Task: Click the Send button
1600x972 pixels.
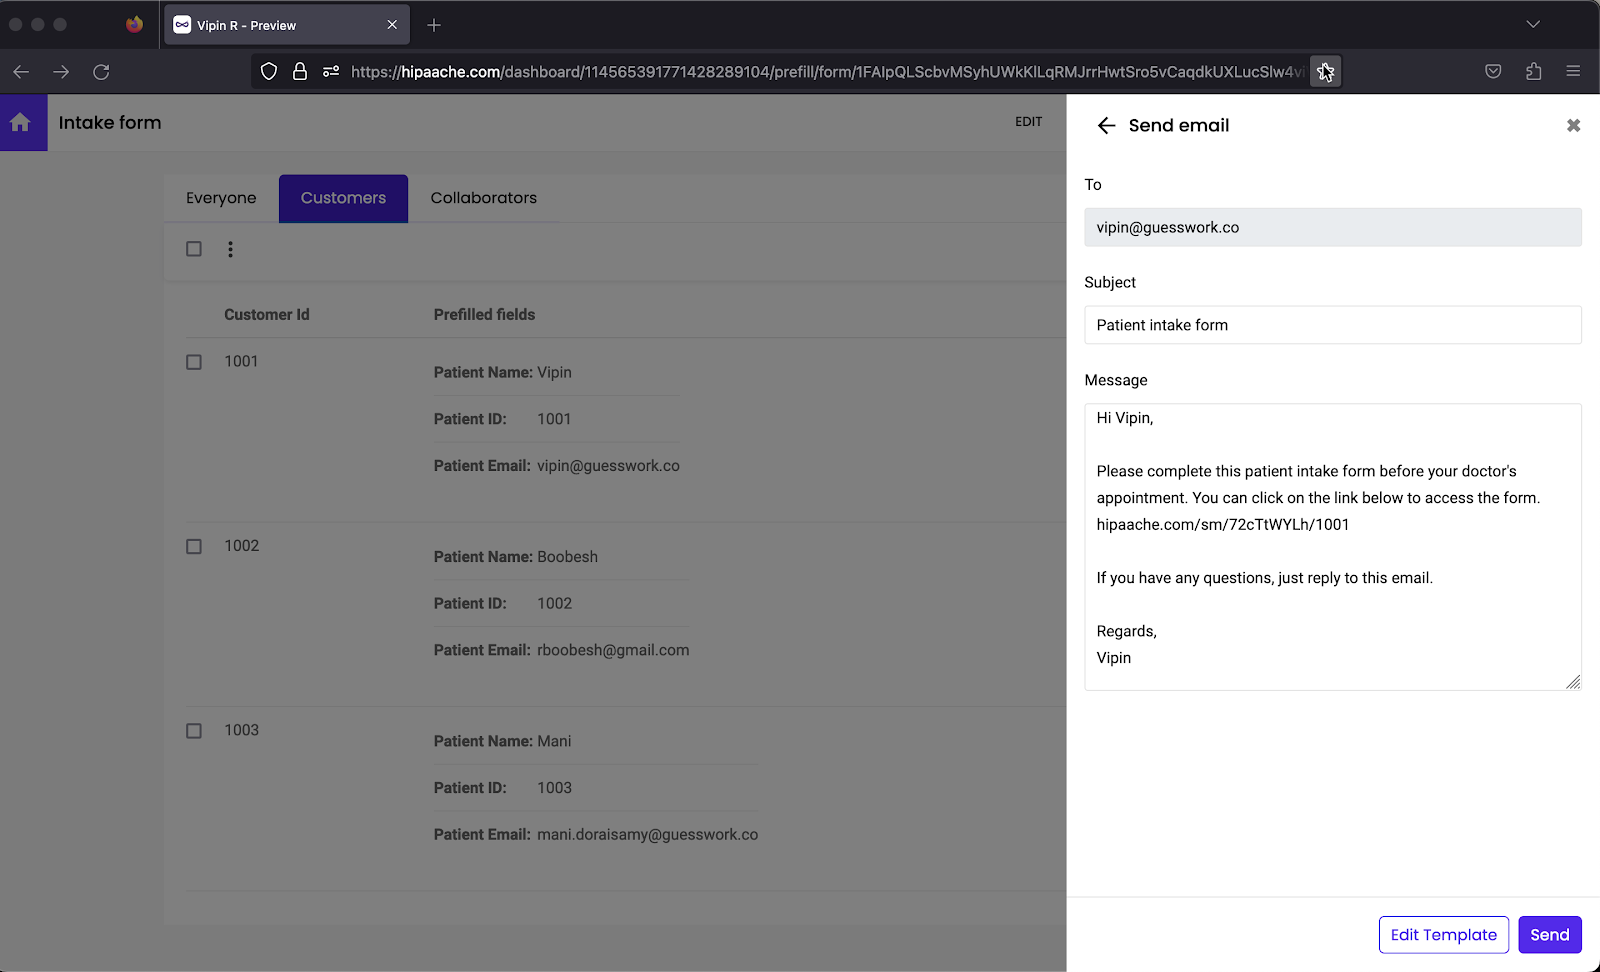Action: click(1548, 934)
